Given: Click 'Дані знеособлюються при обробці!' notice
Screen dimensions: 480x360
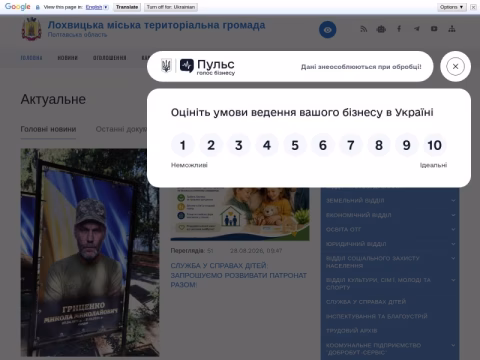Looking at the screenshot, I should (361, 67).
